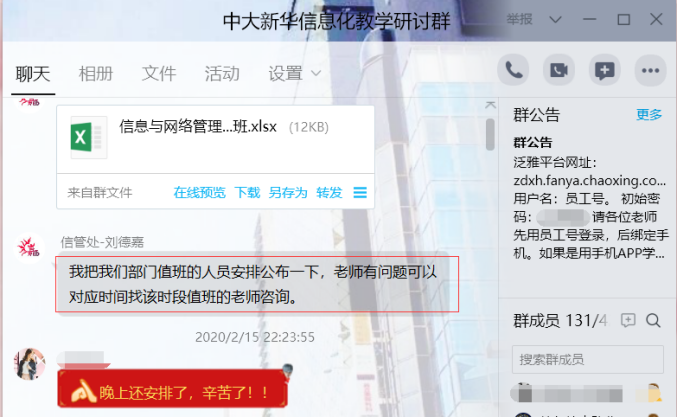Click 在线预览 link for xlsx
Image resolution: width=677 pixels, height=417 pixels.
click(x=199, y=193)
